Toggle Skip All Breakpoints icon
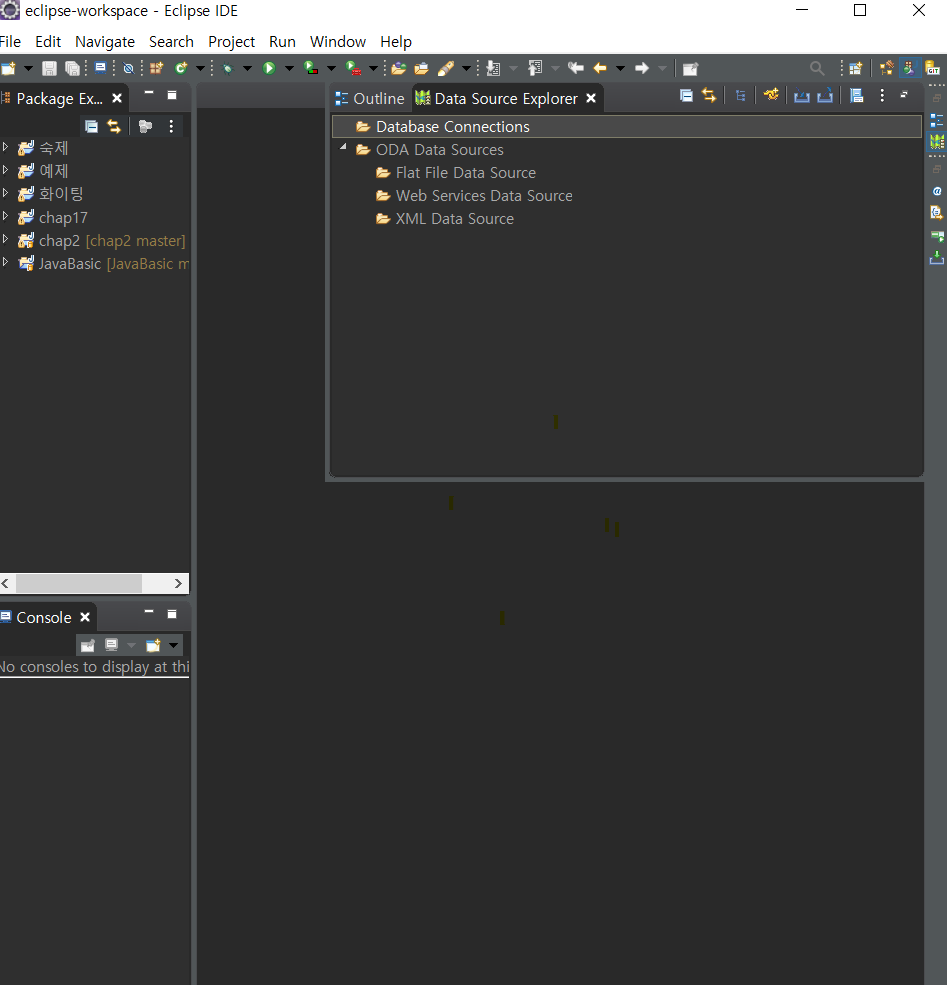 (x=129, y=68)
